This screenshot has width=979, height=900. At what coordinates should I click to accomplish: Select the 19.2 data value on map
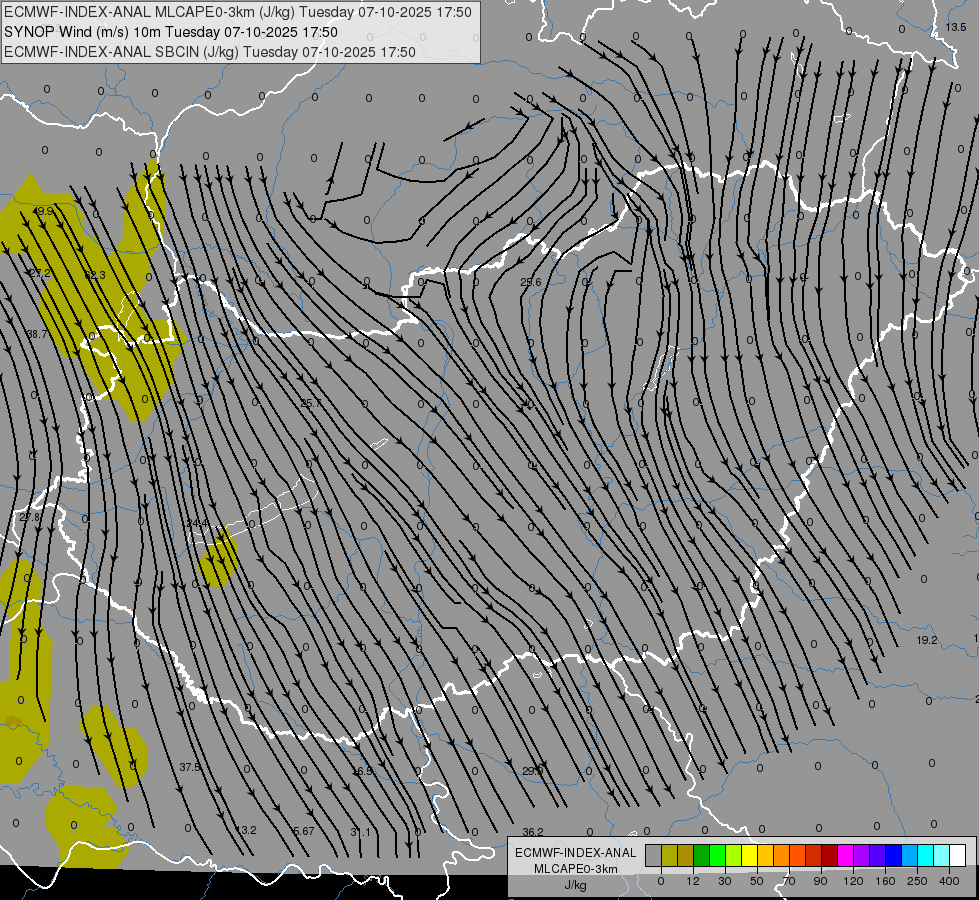927,640
